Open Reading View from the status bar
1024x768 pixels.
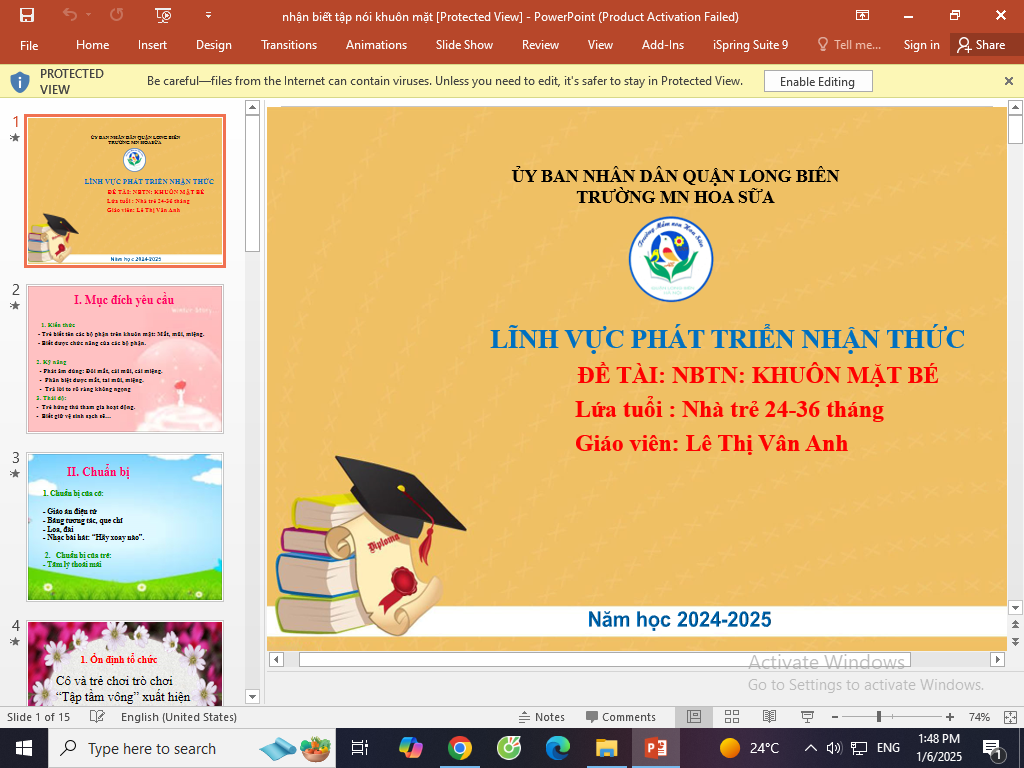[769, 717]
